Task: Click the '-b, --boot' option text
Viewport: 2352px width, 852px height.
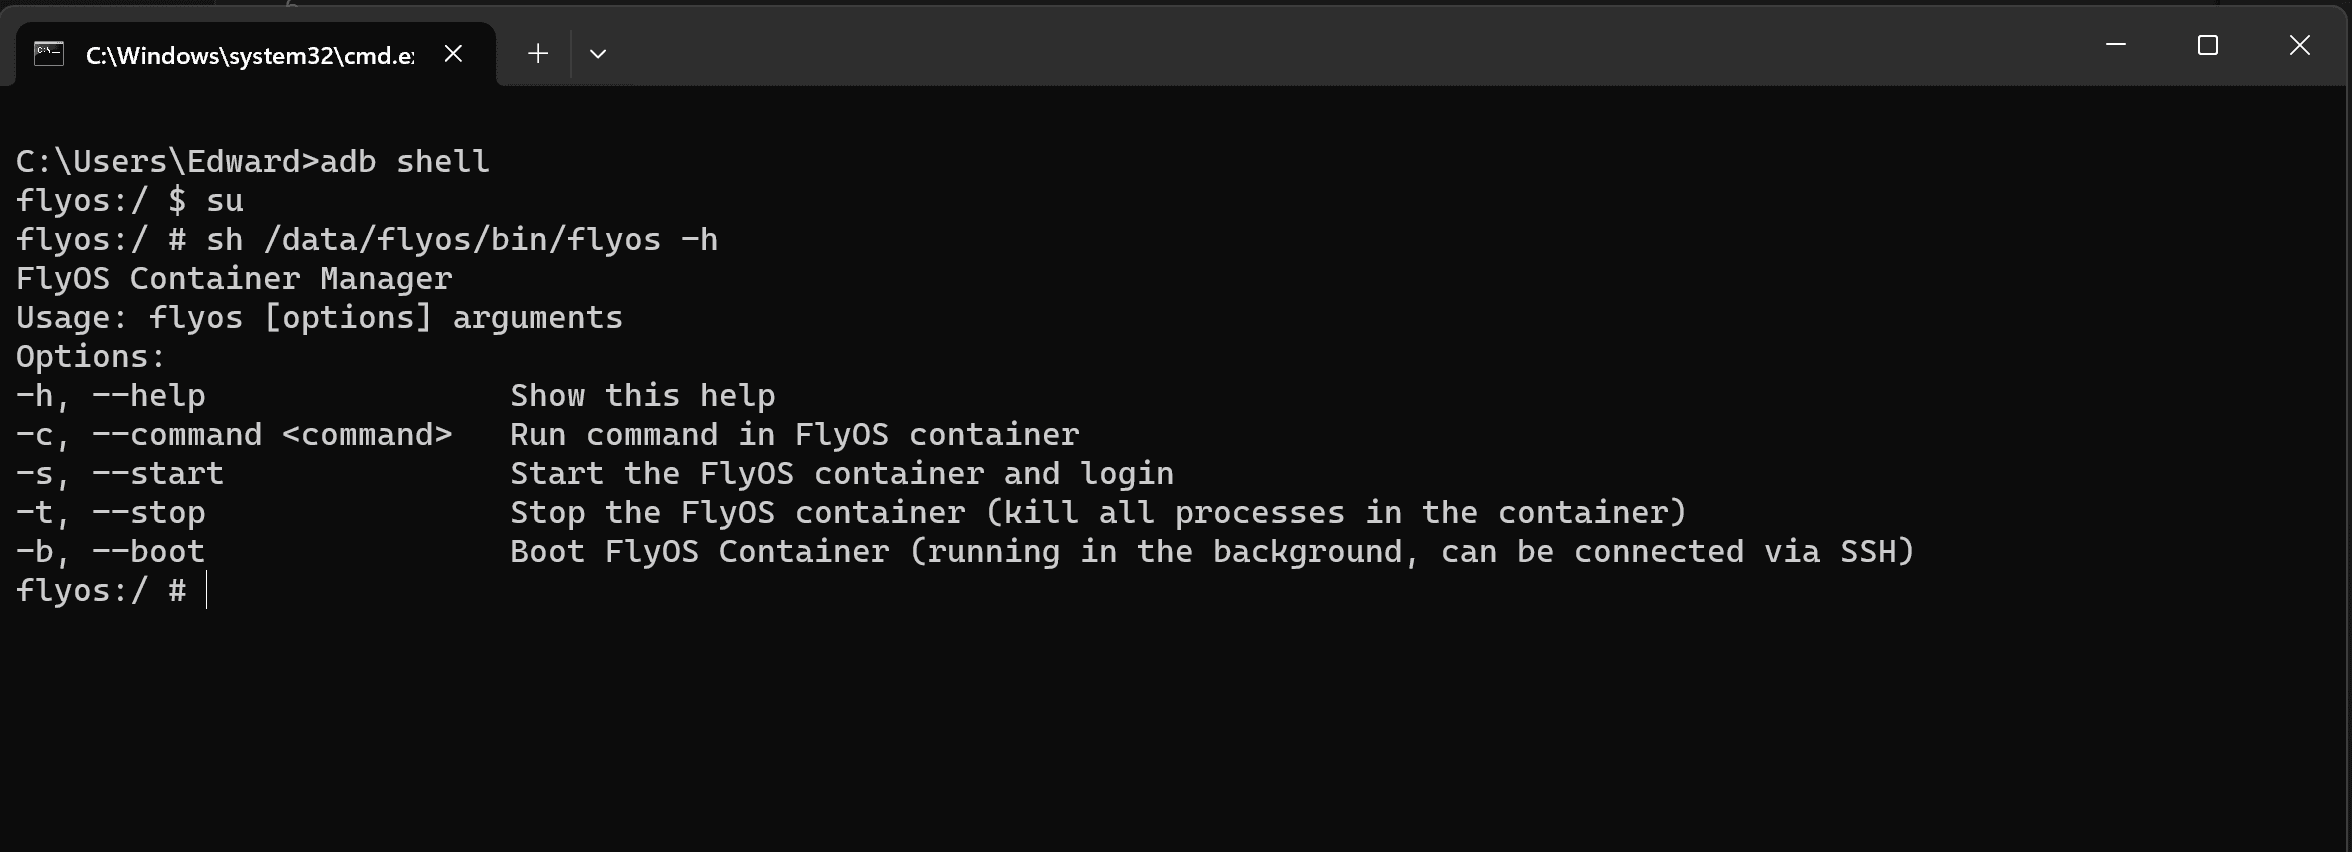Action: coord(111,551)
